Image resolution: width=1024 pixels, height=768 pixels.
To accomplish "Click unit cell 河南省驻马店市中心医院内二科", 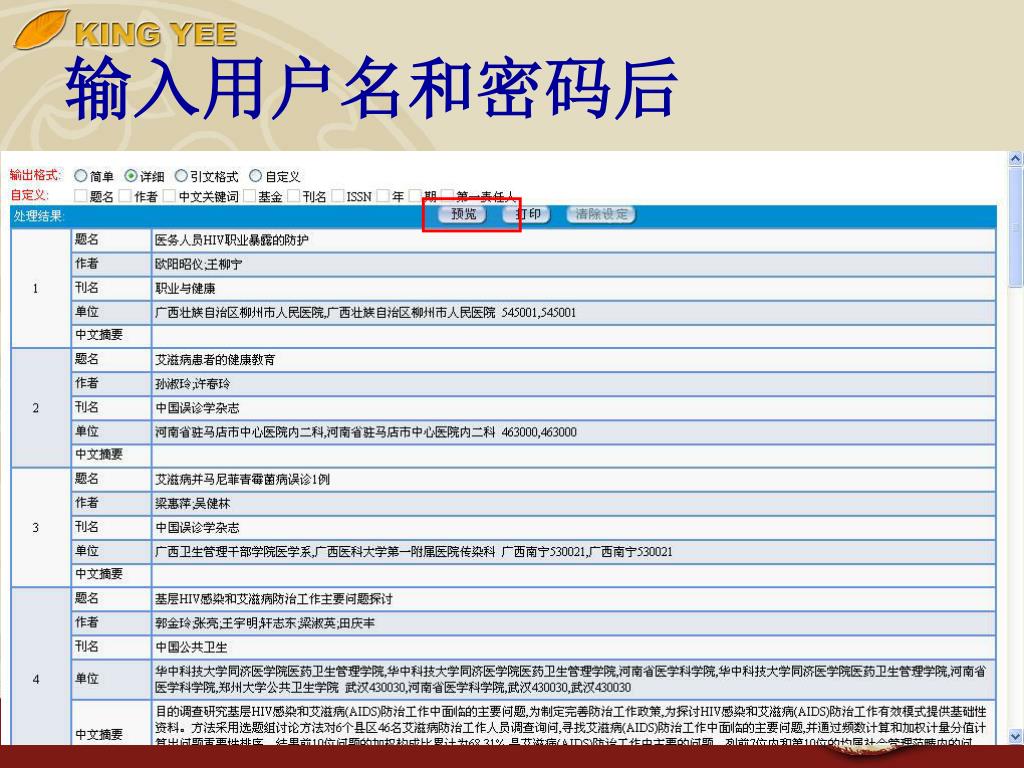I will click(573, 432).
